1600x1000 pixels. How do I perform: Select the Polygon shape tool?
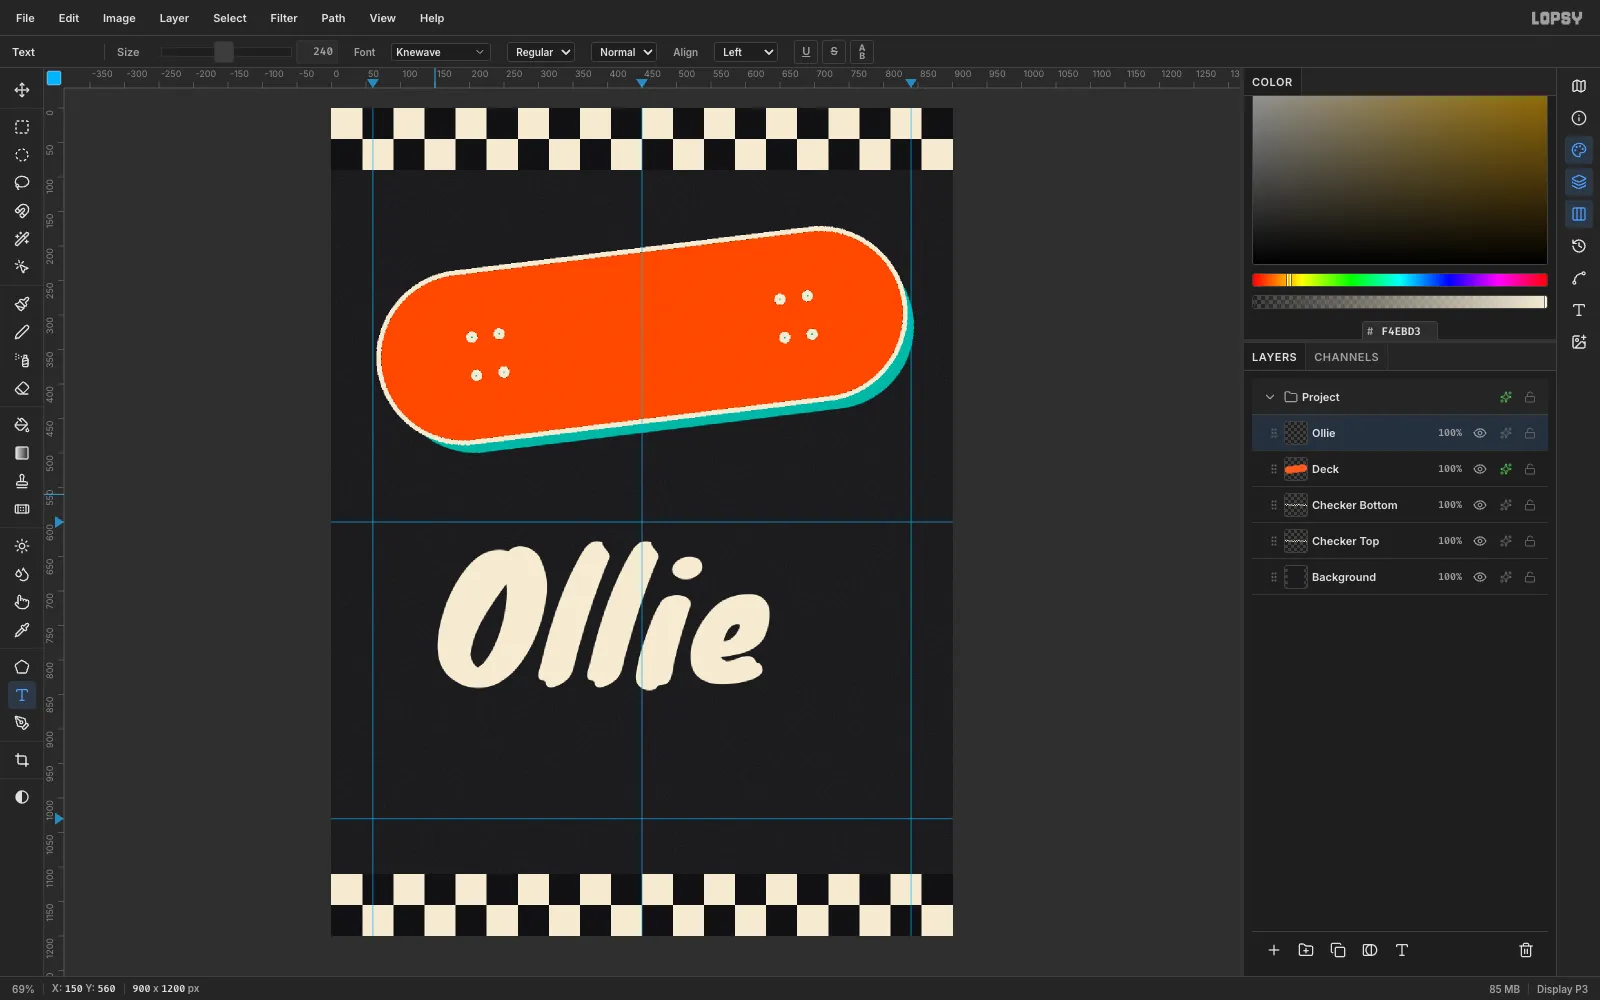[x=22, y=667]
